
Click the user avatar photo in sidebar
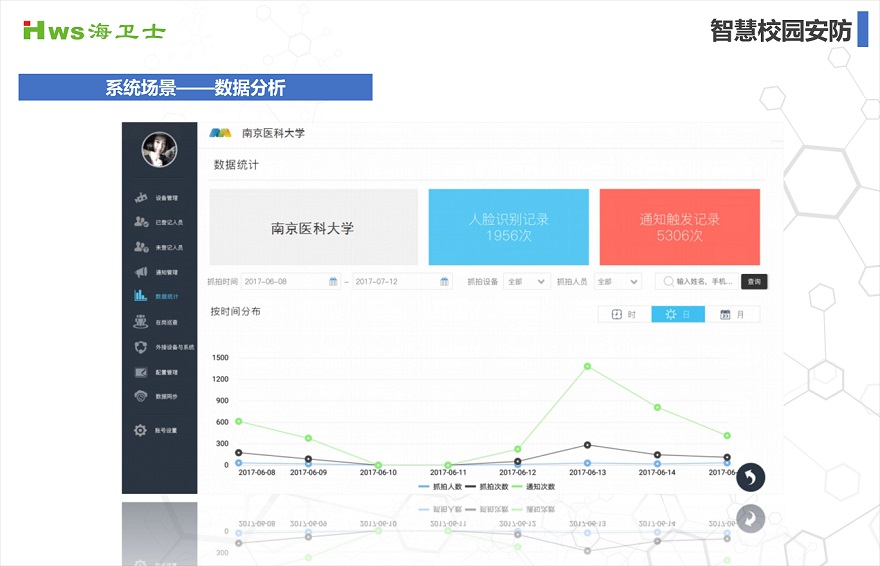pos(159,150)
